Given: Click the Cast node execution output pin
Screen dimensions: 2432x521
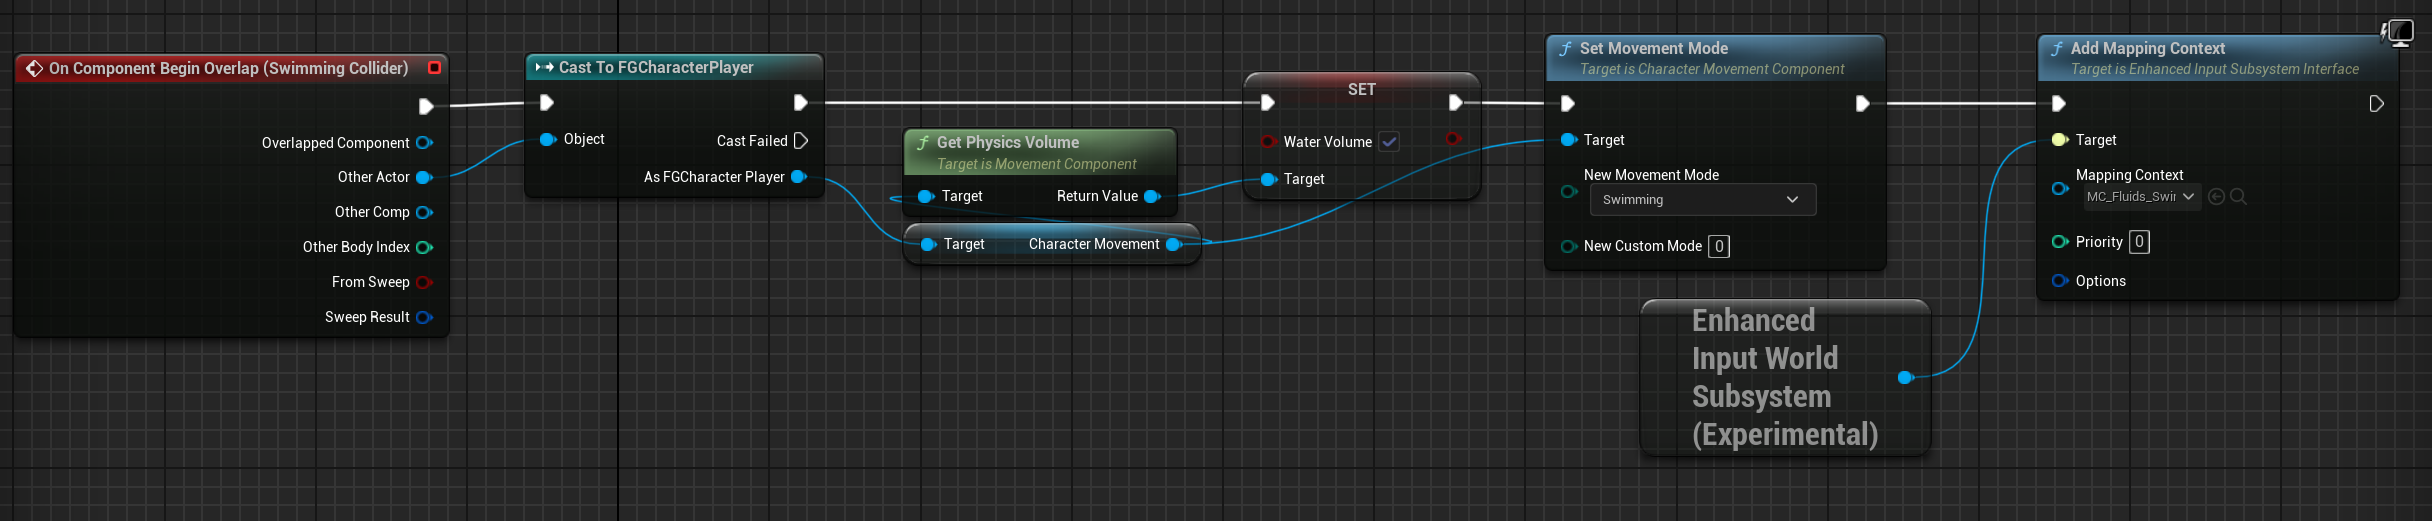Looking at the screenshot, I should [801, 102].
